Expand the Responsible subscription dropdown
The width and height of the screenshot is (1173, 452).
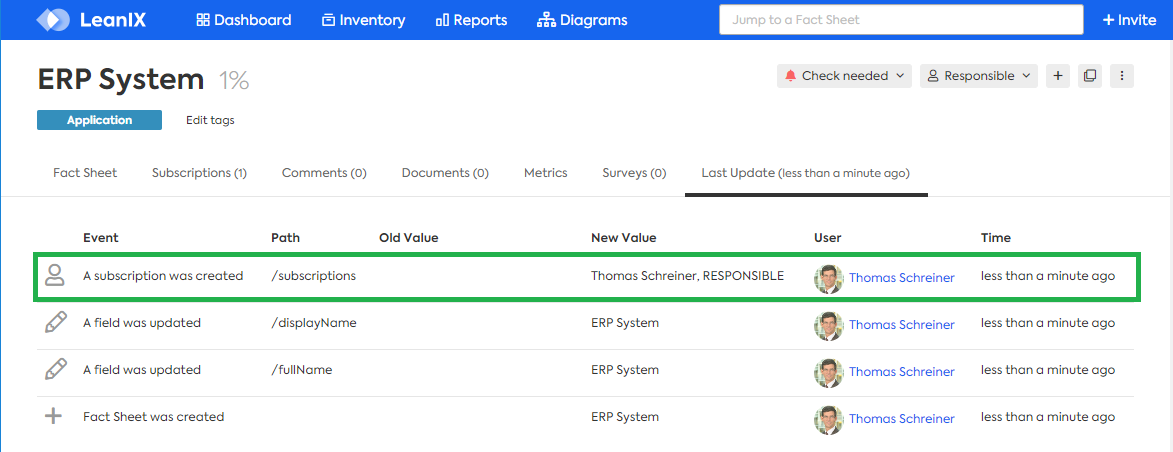978,76
